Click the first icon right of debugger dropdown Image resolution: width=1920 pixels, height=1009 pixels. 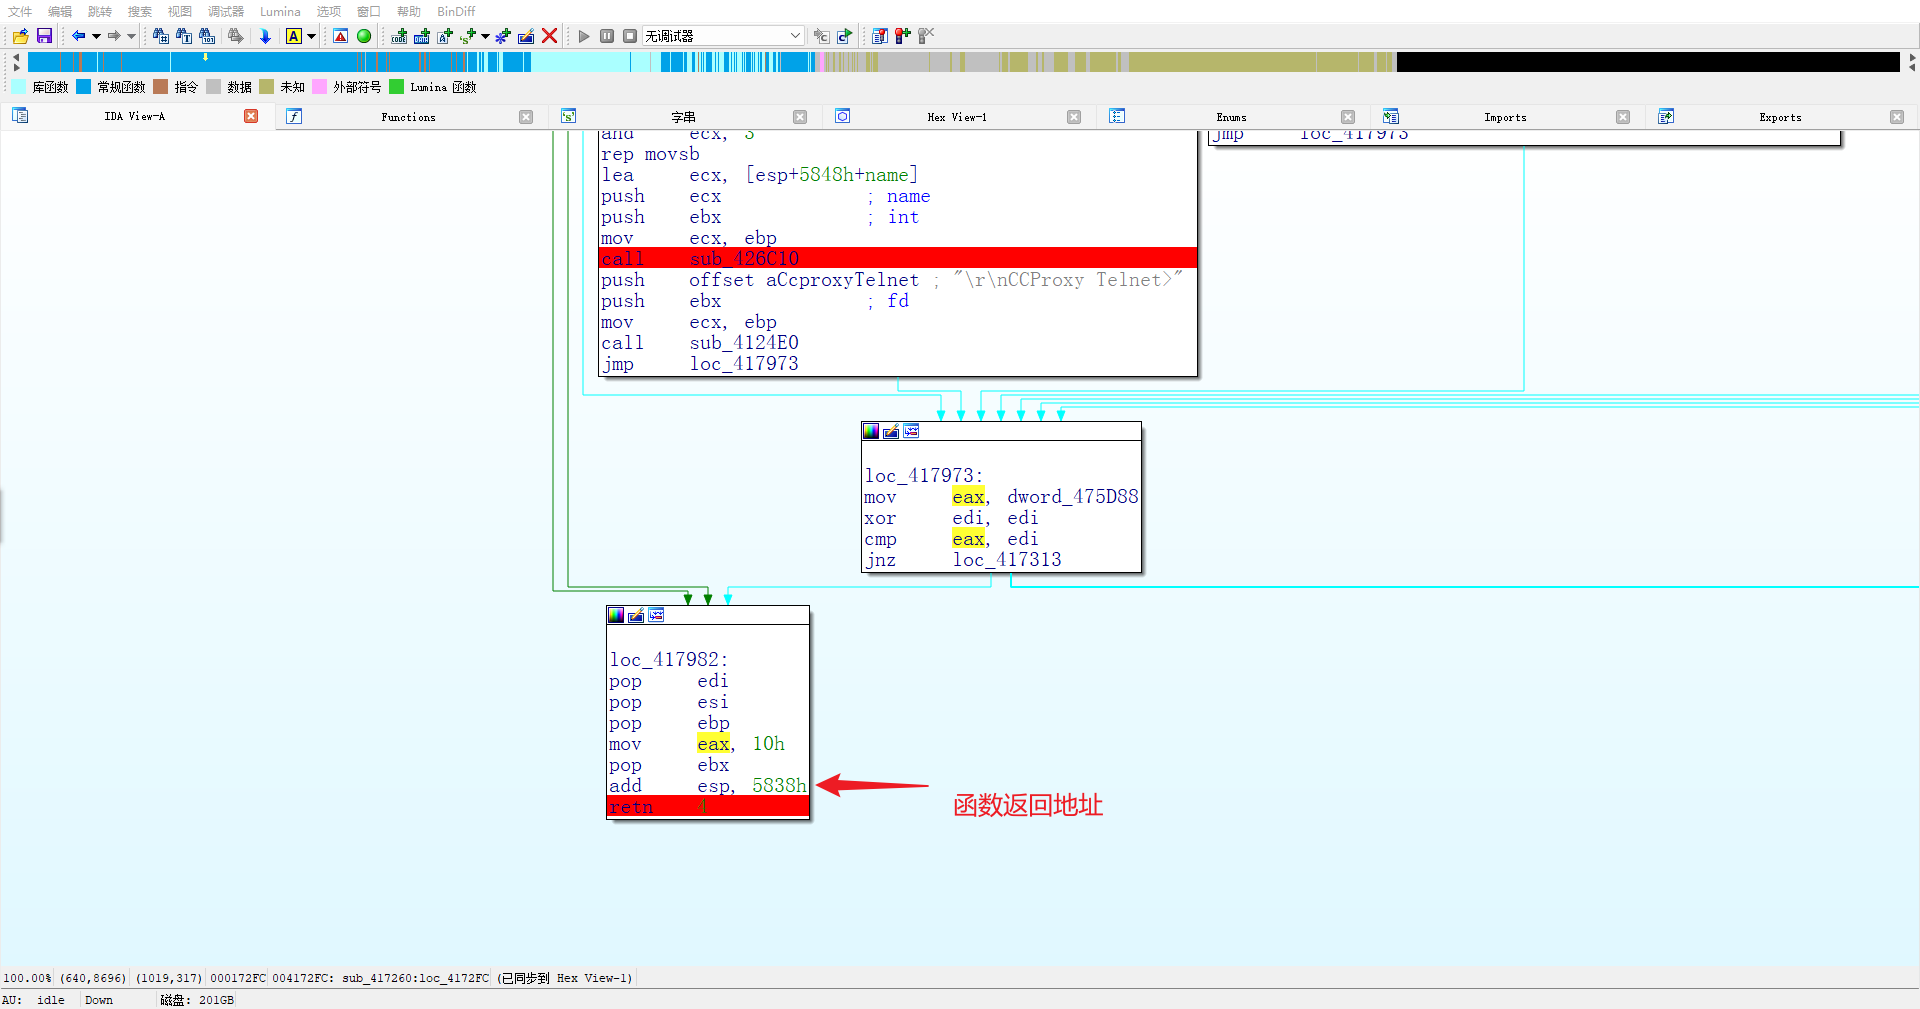pyautogui.click(x=821, y=36)
